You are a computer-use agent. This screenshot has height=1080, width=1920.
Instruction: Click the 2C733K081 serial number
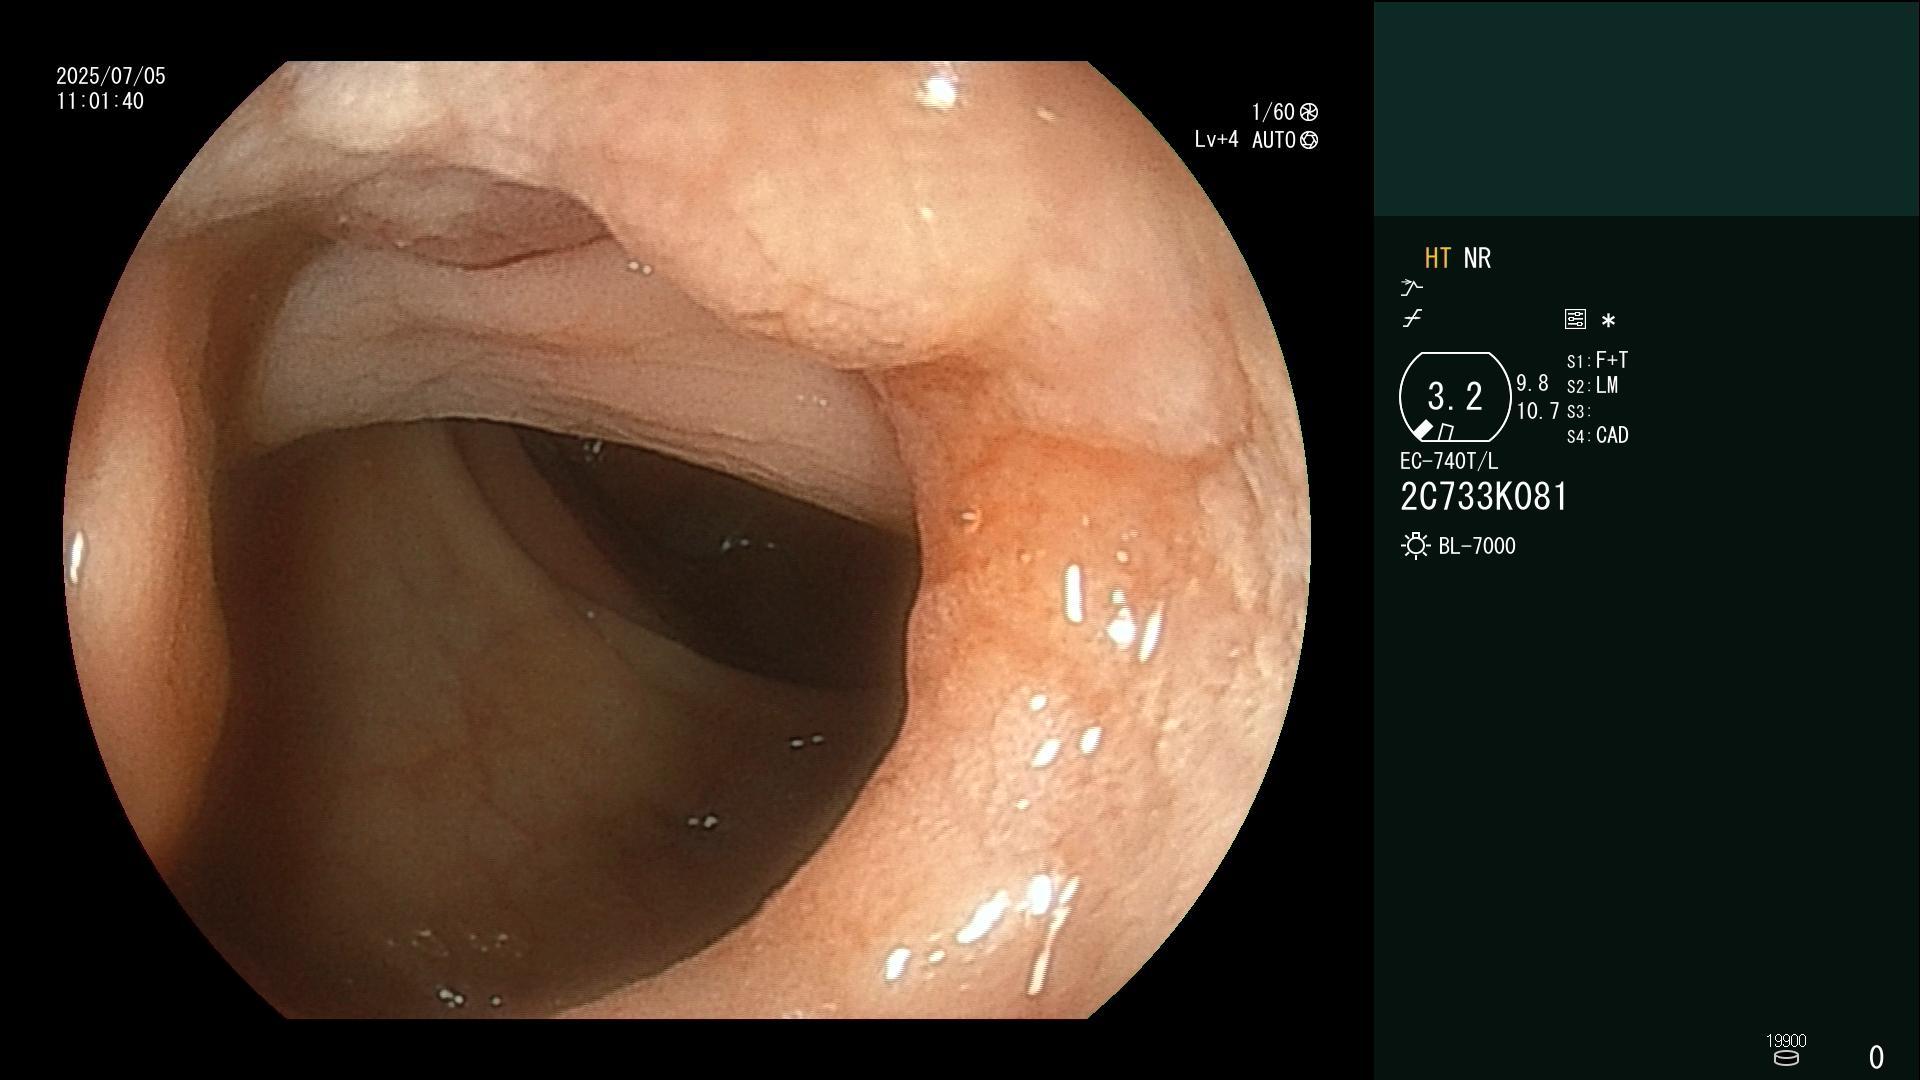pyautogui.click(x=1484, y=497)
